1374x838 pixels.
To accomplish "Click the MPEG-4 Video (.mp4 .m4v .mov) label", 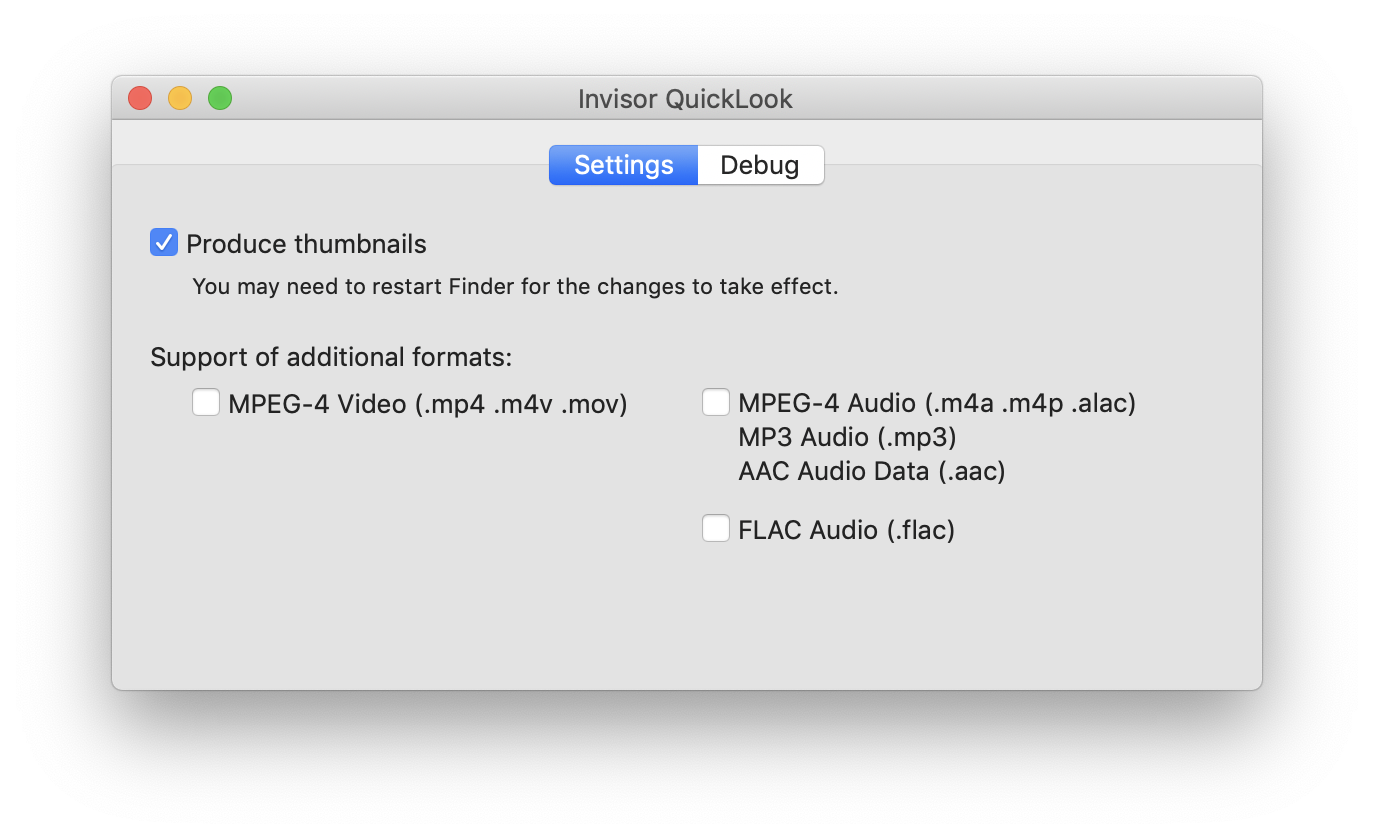I will coord(428,404).
